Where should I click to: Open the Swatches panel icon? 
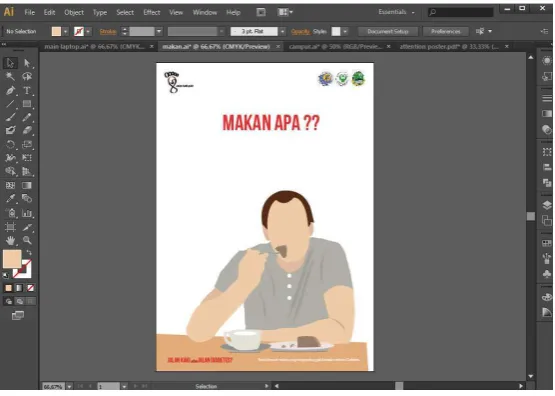tap(547, 243)
